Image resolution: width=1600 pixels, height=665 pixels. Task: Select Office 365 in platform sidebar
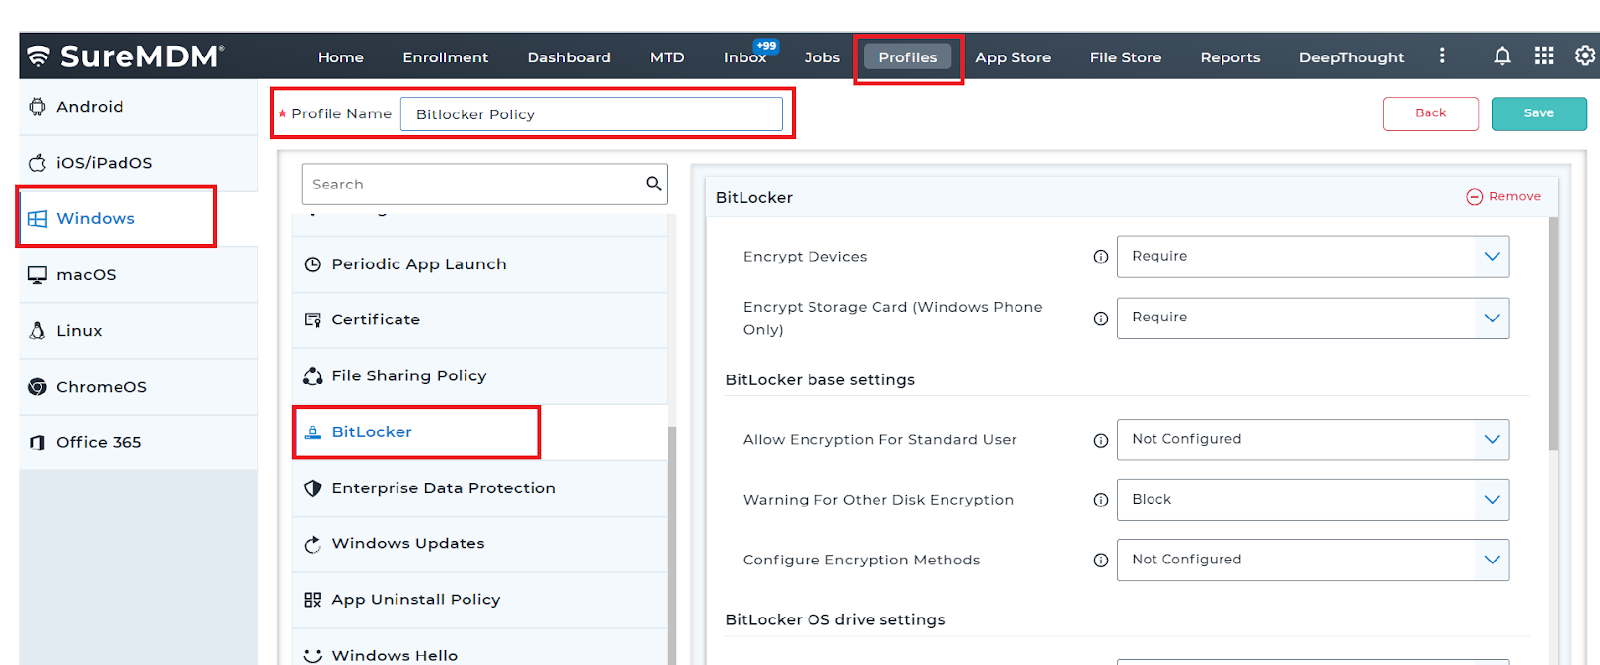pyautogui.click(x=138, y=442)
